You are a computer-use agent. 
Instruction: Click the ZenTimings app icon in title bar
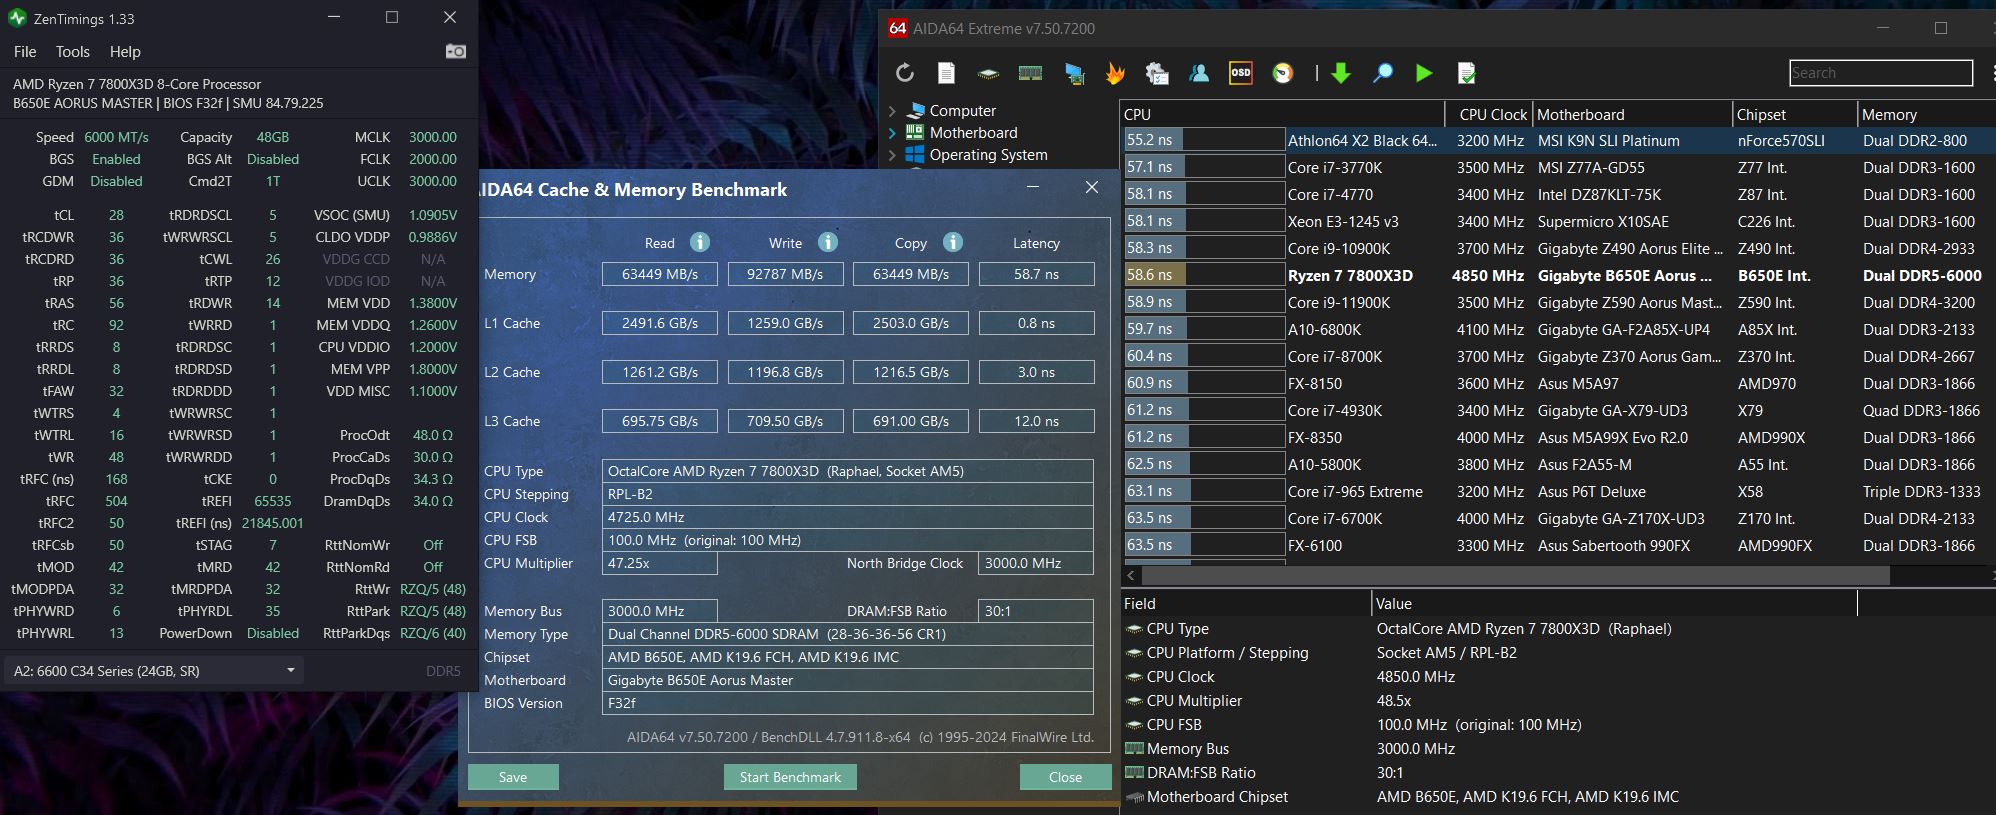point(16,18)
